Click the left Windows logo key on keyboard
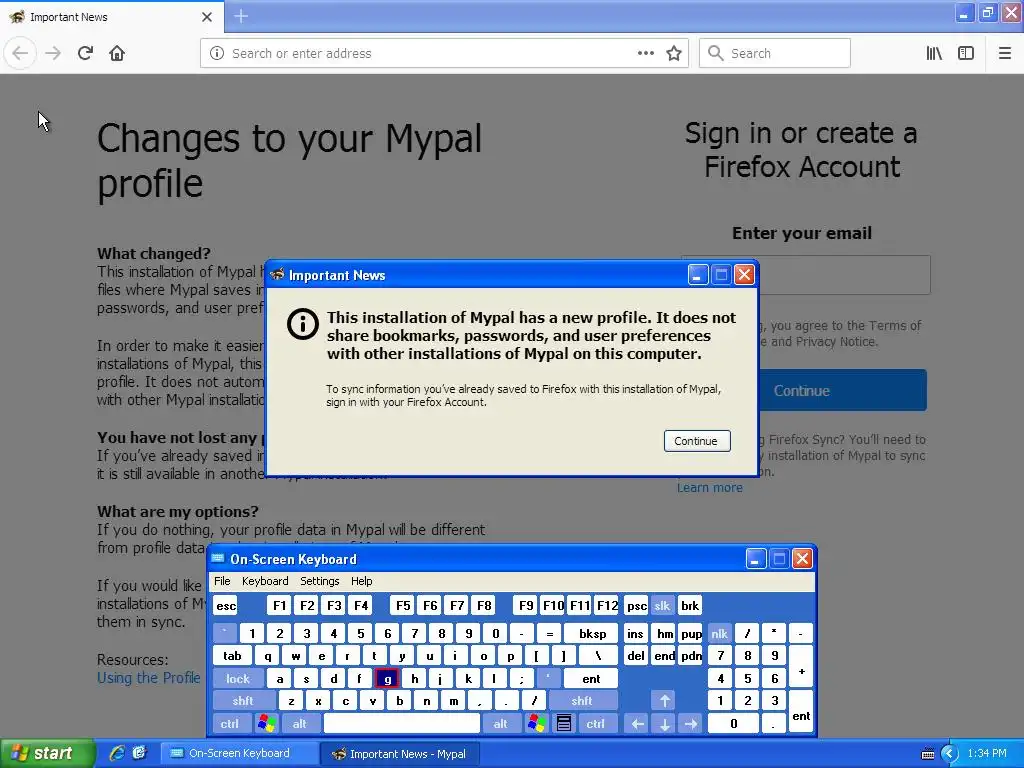This screenshot has height=768, width=1024. point(266,724)
